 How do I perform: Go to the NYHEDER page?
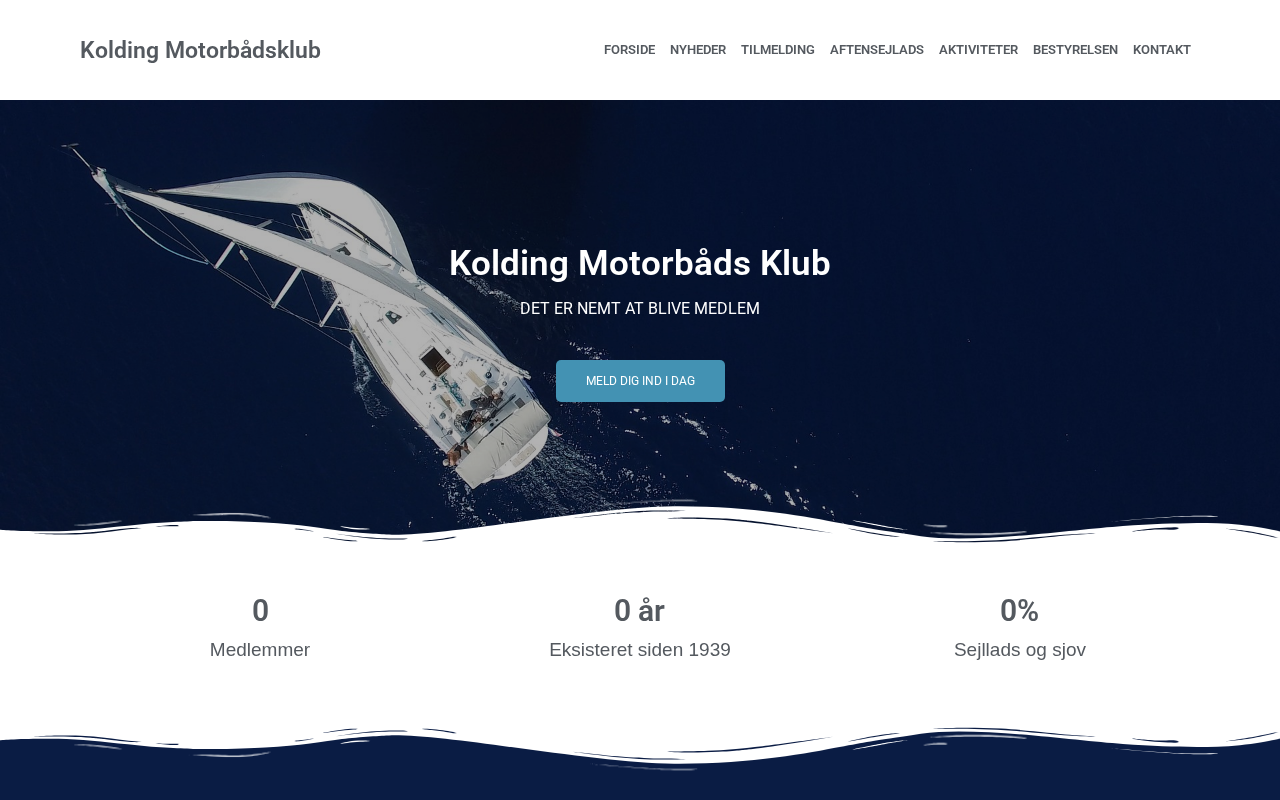click(x=698, y=50)
